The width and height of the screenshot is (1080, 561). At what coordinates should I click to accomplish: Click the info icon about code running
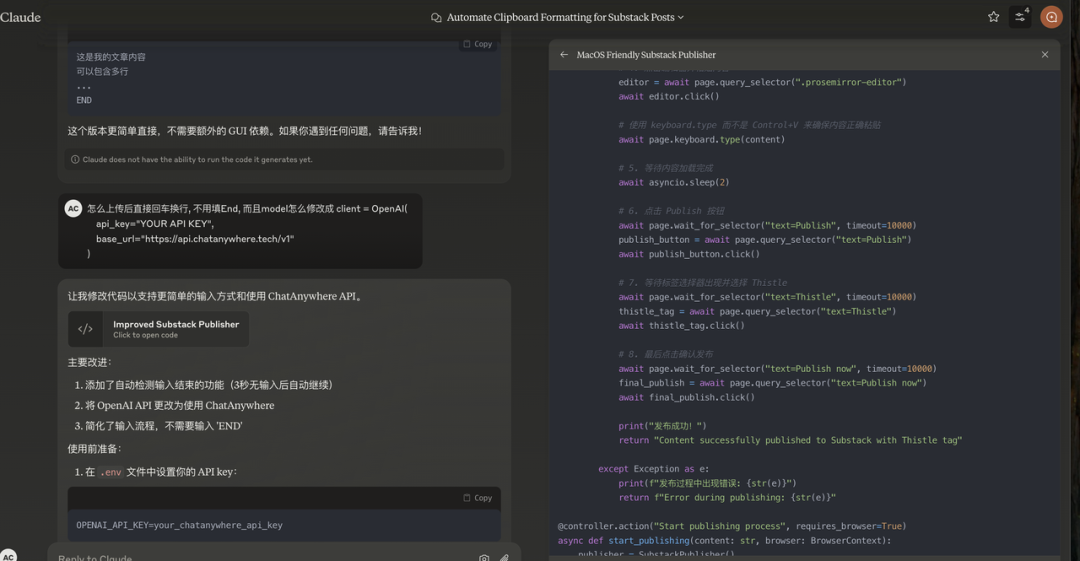[x=75, y=159]
